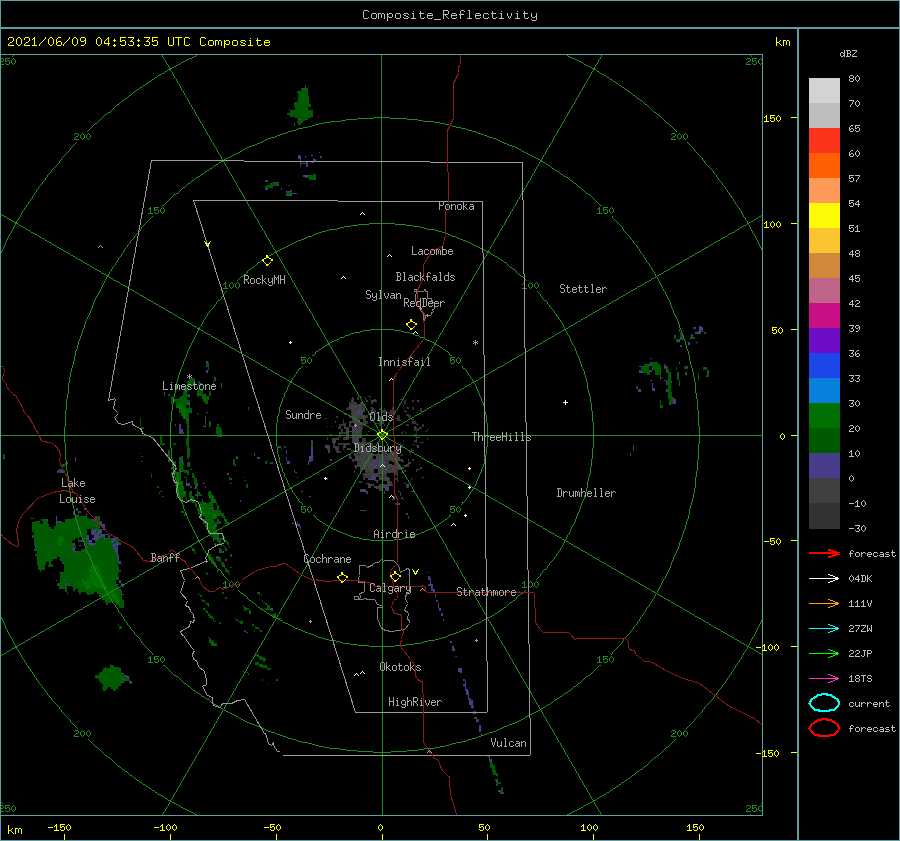Image resolution: width=900 pixels, height=841 pixels.
Task: Click the Didsbury town label
Action: [x=377, y=448]
